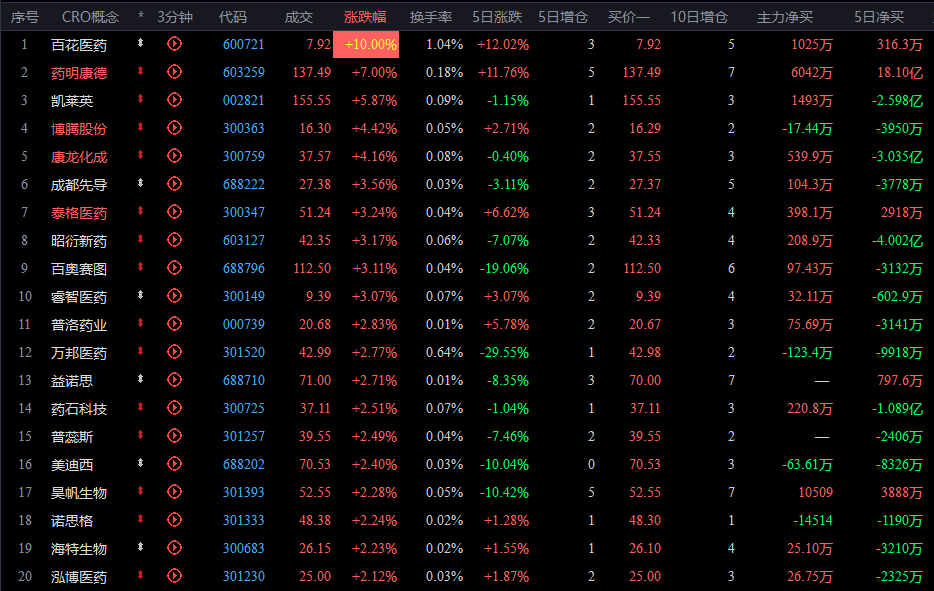Screen dimensions: 934x591
Task: Click the 10日增仓 column header
Action: coord(699,17)
